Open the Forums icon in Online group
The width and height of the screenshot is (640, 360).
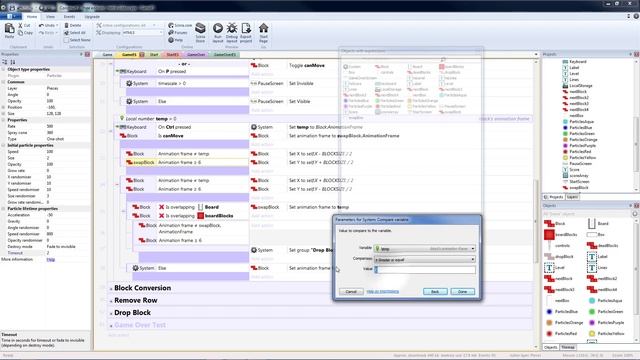click(171, 33)
